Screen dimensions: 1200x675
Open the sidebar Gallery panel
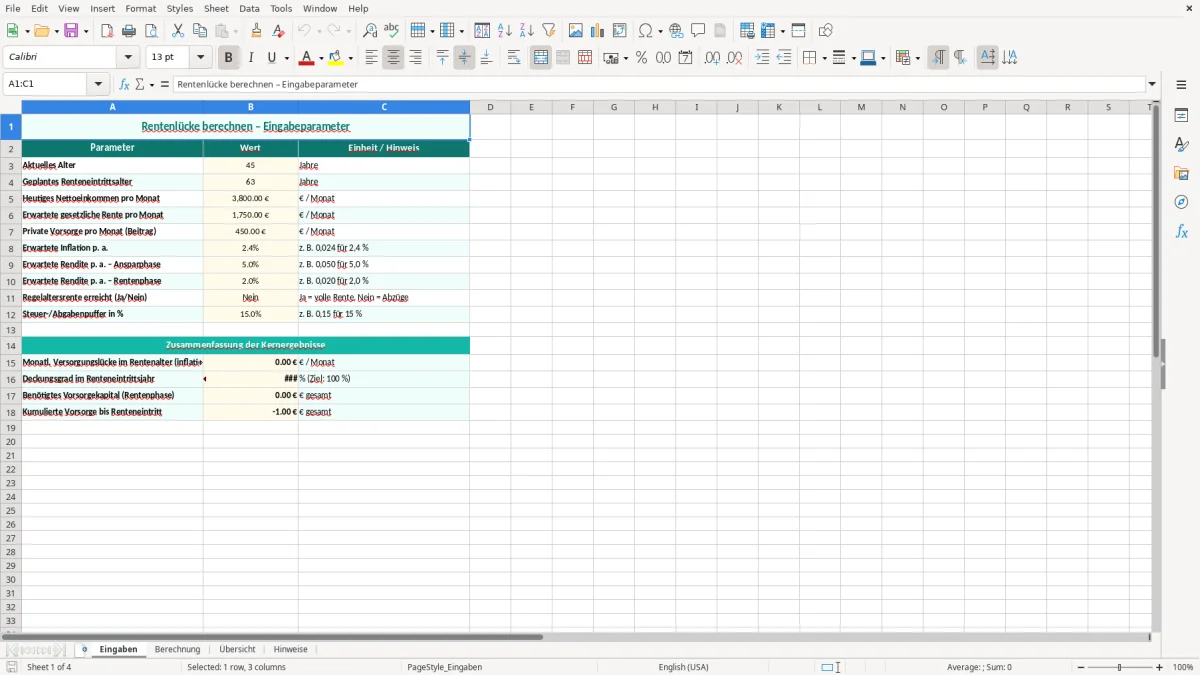point(1181,173)
